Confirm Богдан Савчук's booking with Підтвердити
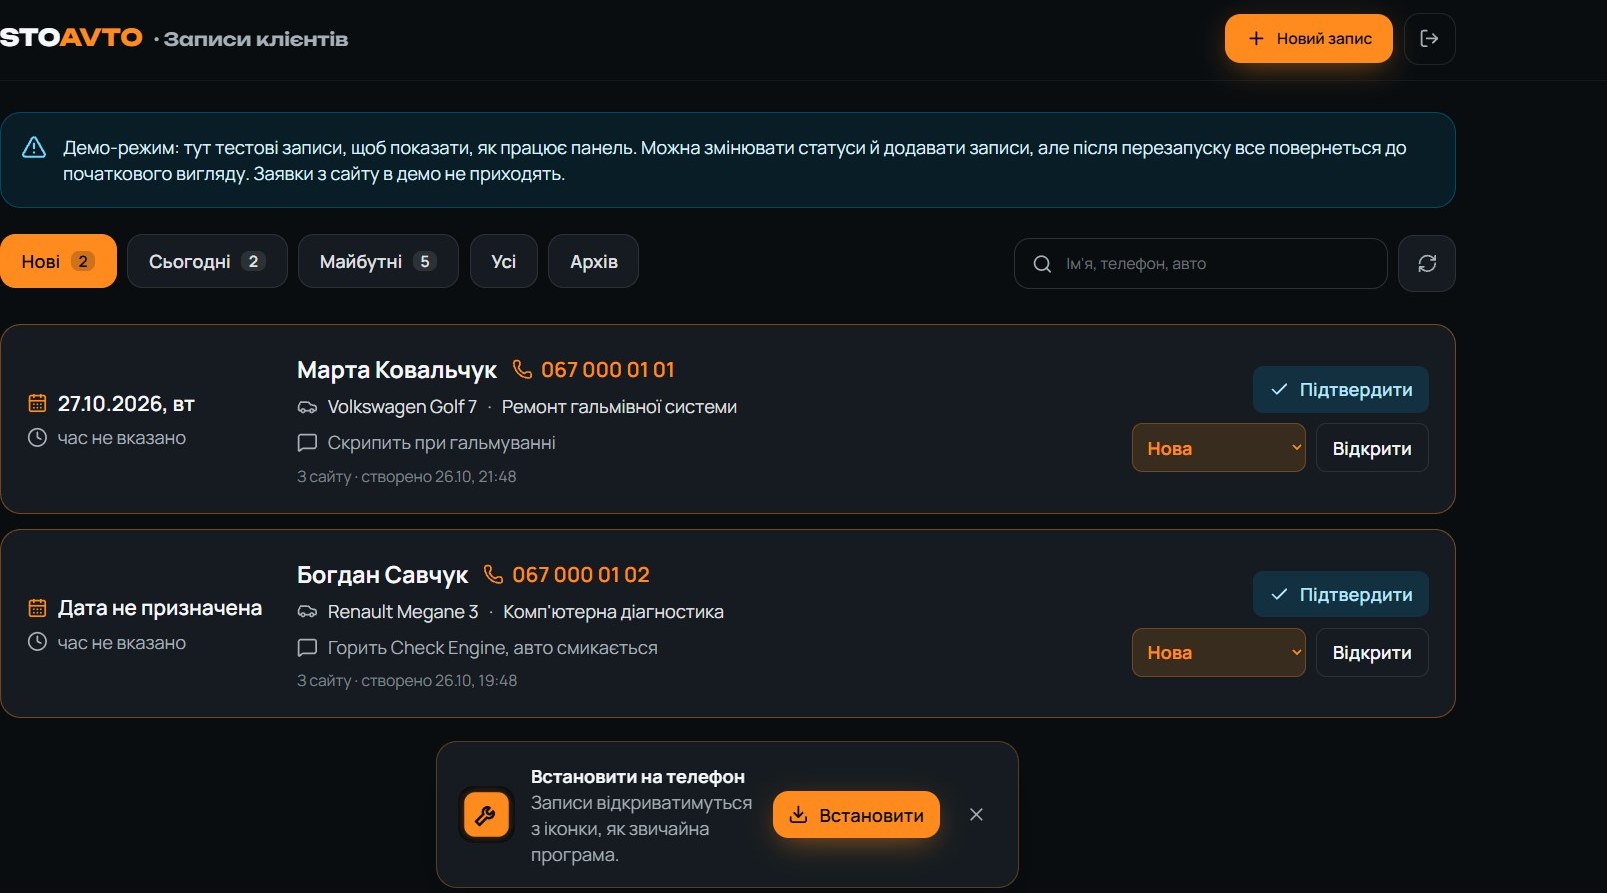This screenshot has height=893, width=1607. [x=1341, y=595]
